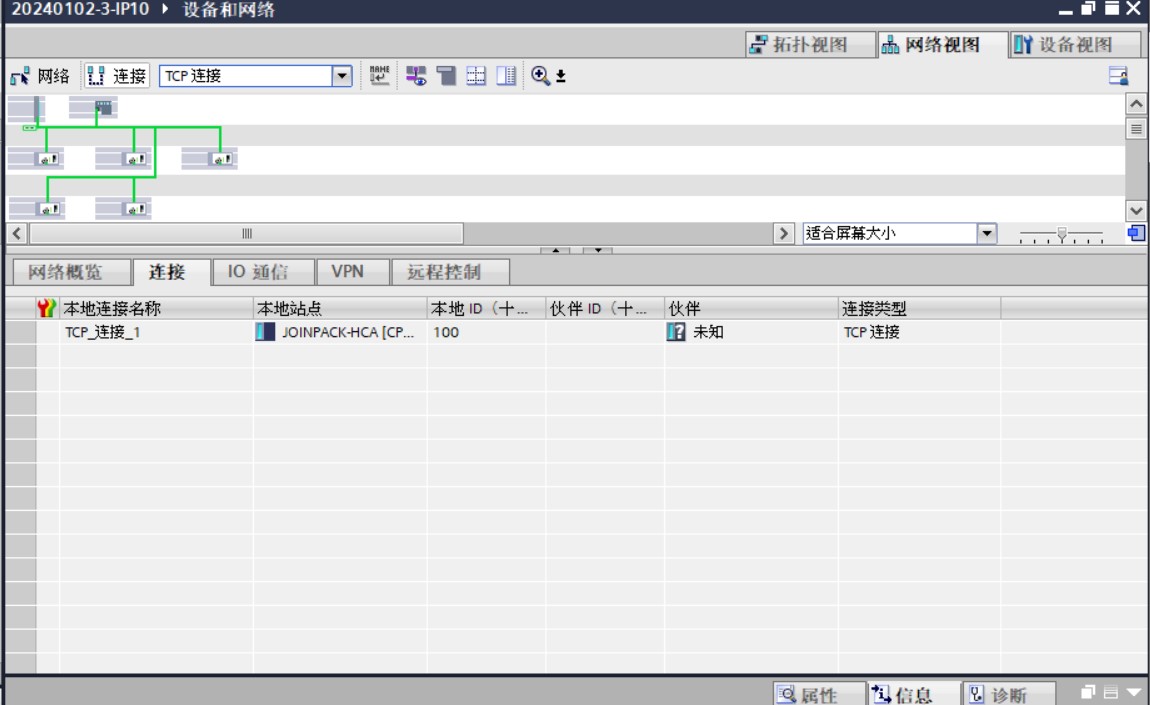Click the zoom magnifier tool icon

coord(540,76)
